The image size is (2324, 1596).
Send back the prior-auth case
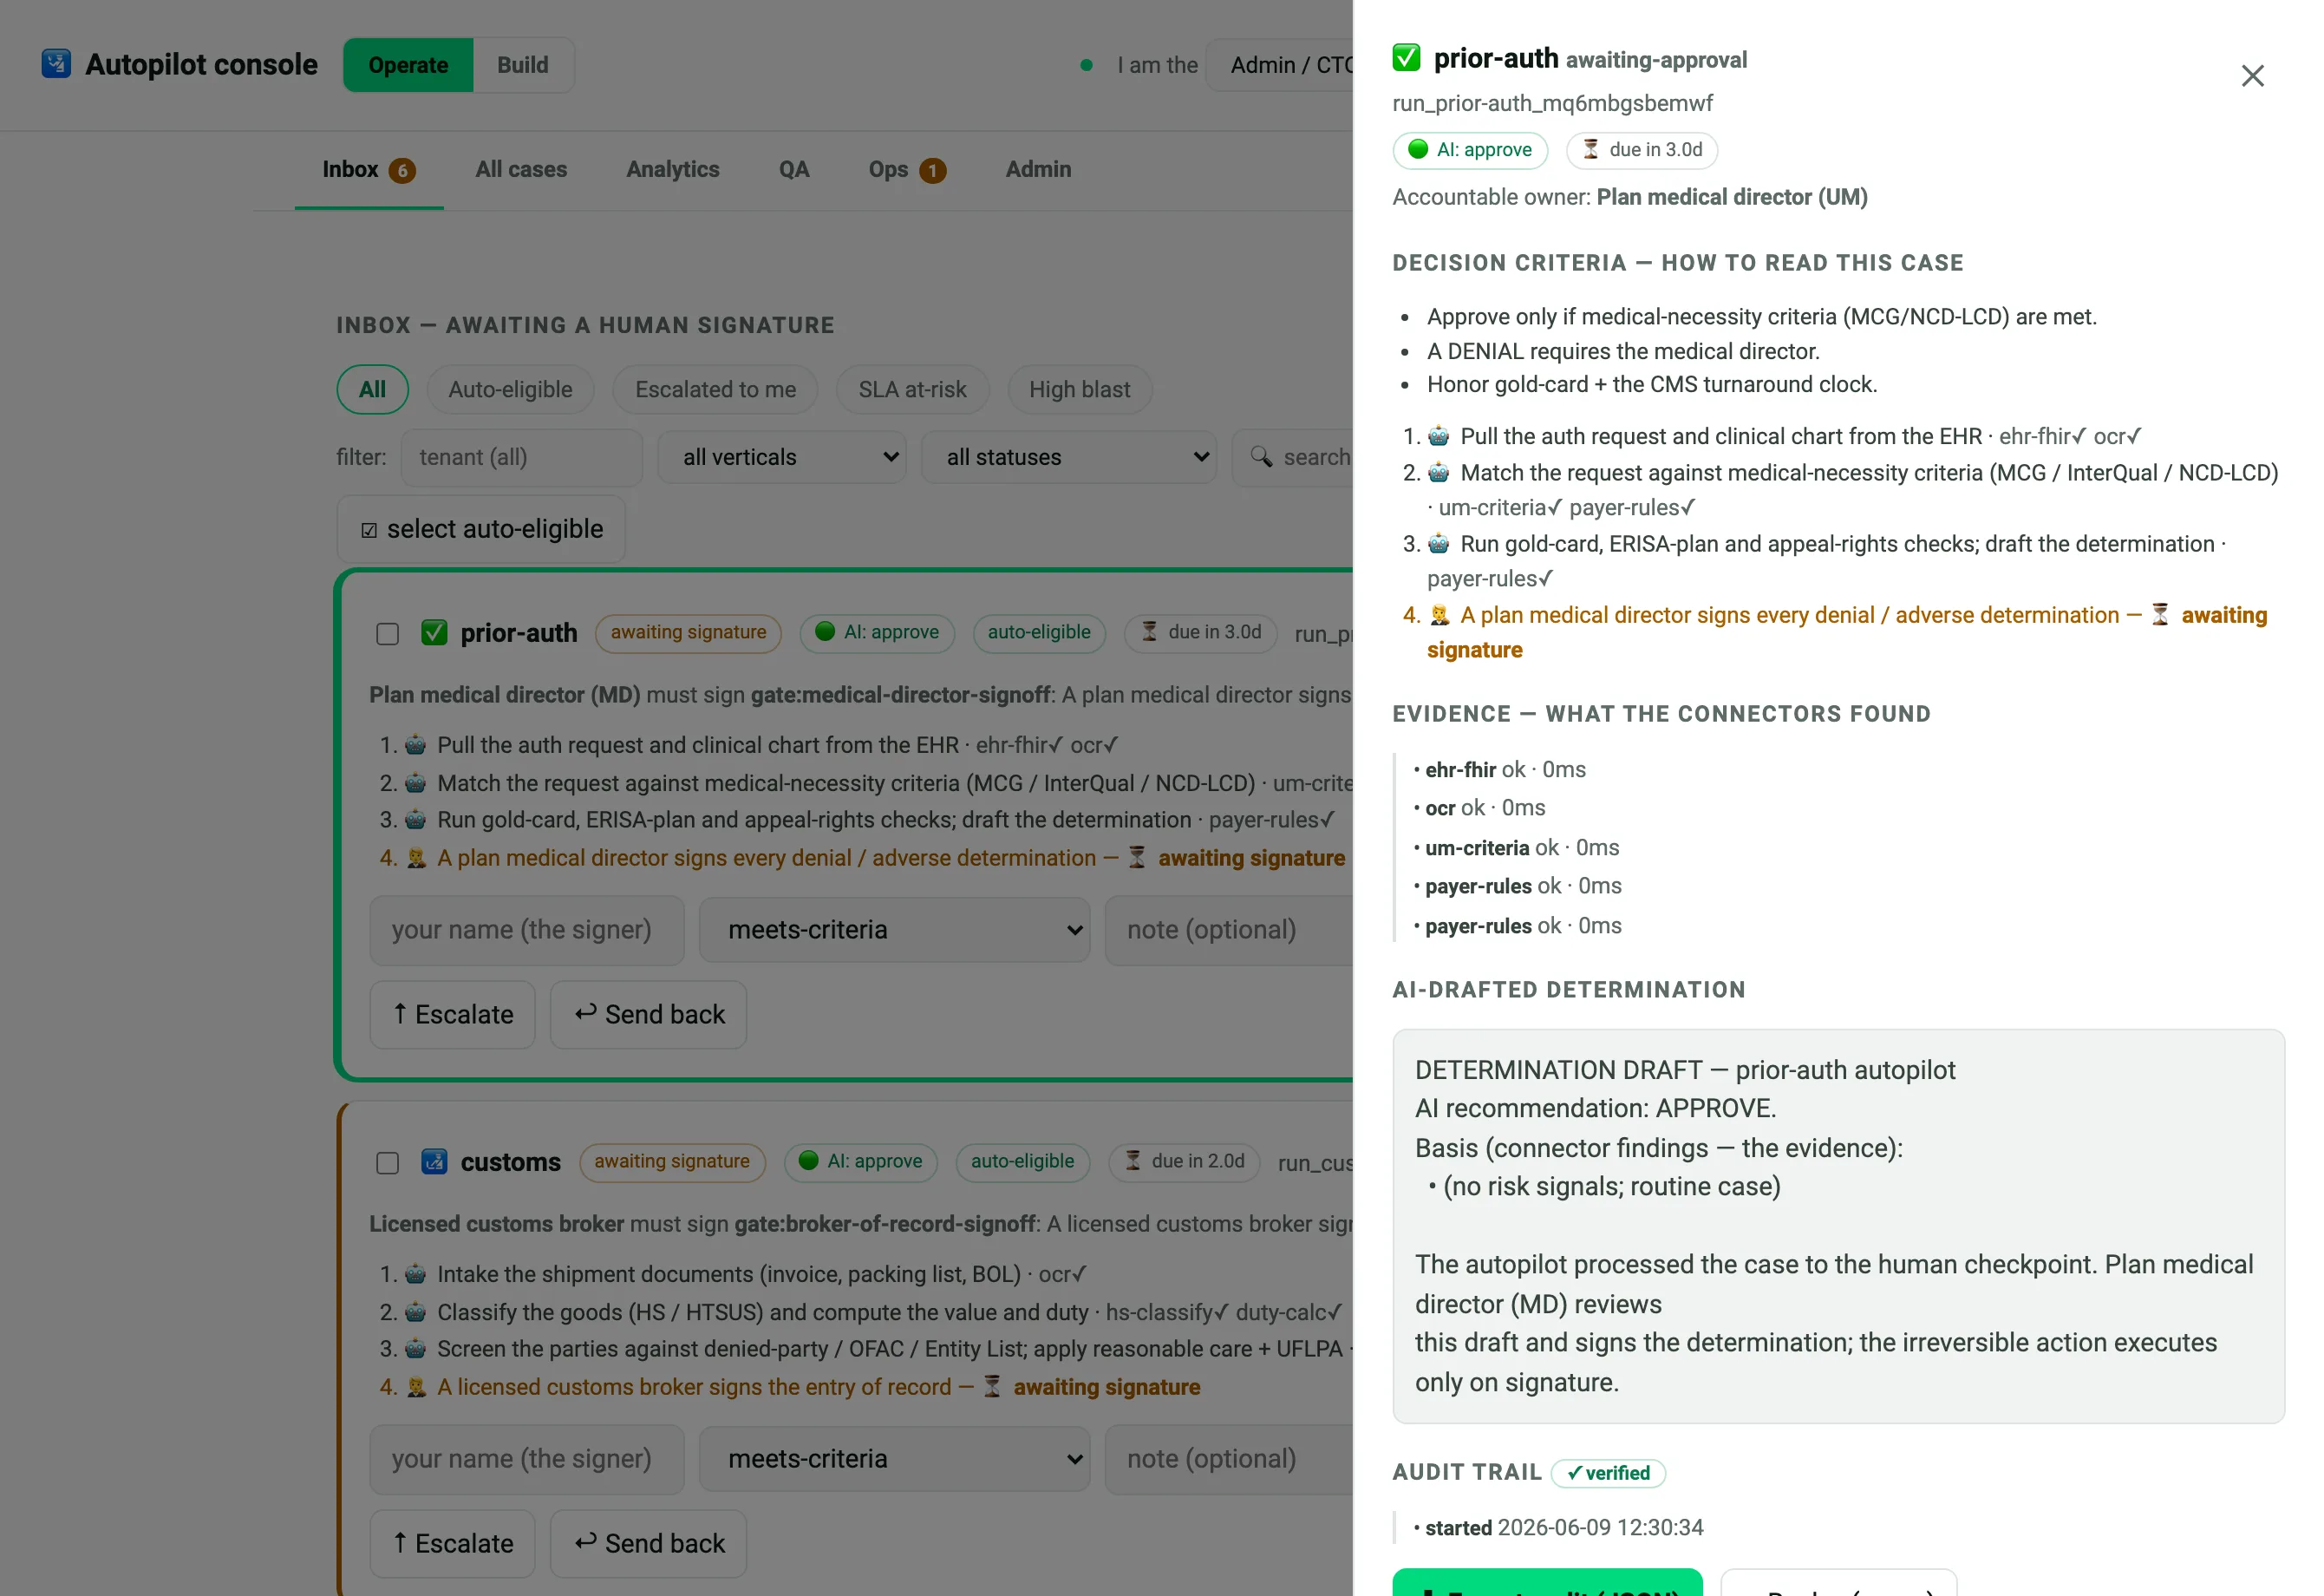click(x=649, y=1015)
